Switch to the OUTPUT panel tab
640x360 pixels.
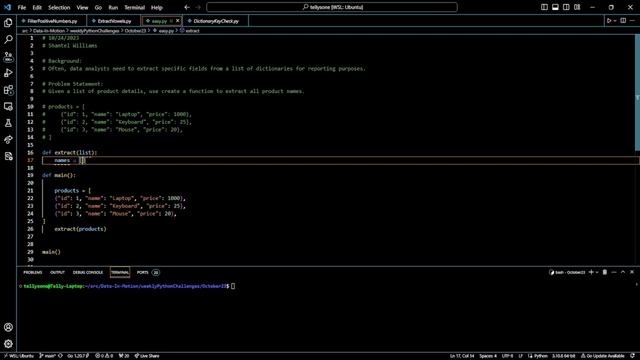coord(58,272)
